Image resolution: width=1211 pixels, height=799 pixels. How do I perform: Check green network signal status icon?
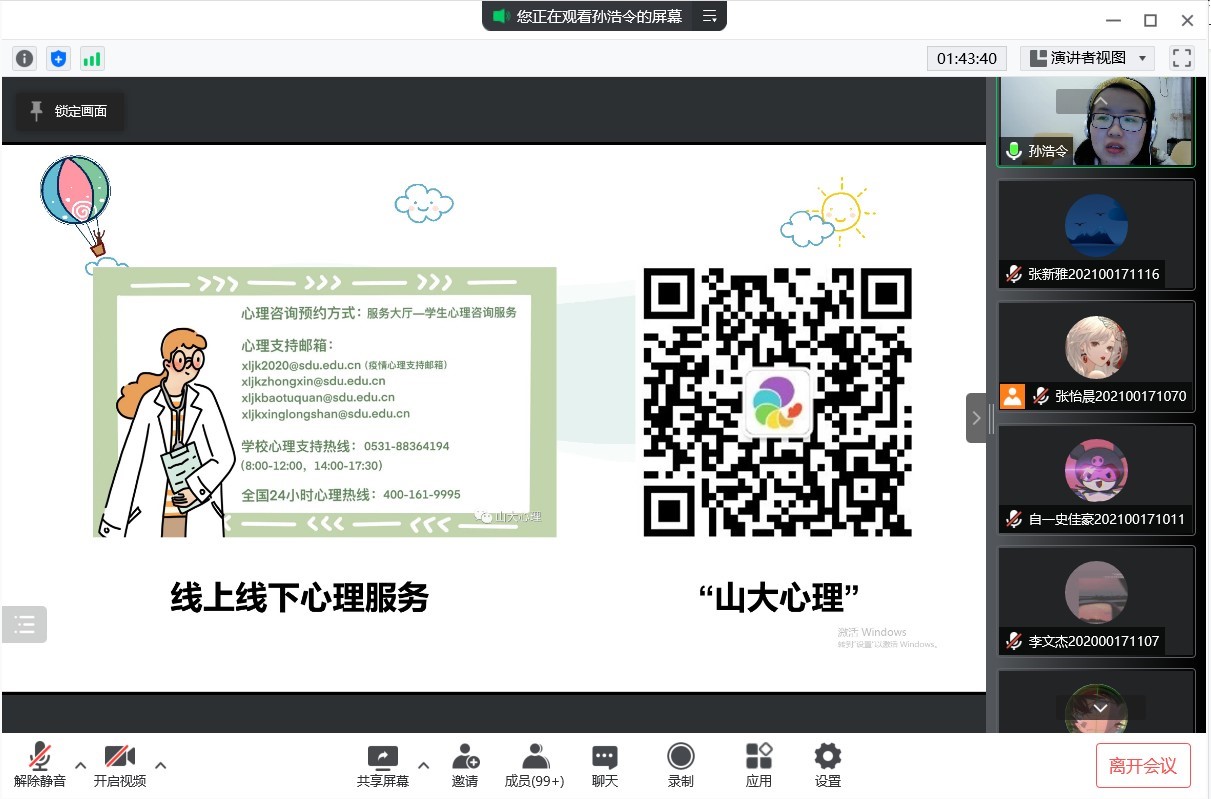(92, 59)
